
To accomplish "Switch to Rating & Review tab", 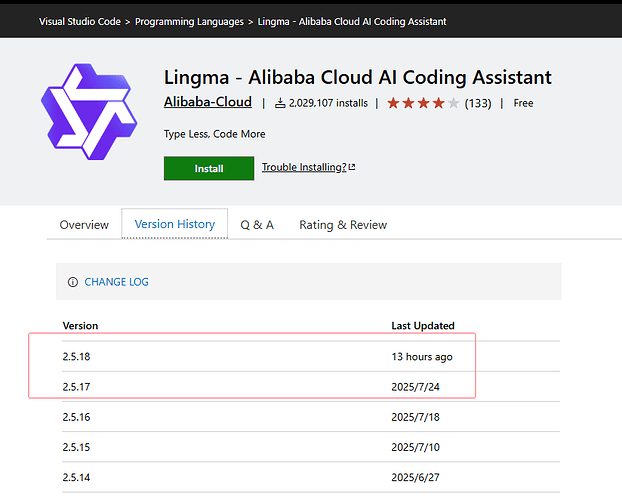I will tap(343, 225).
